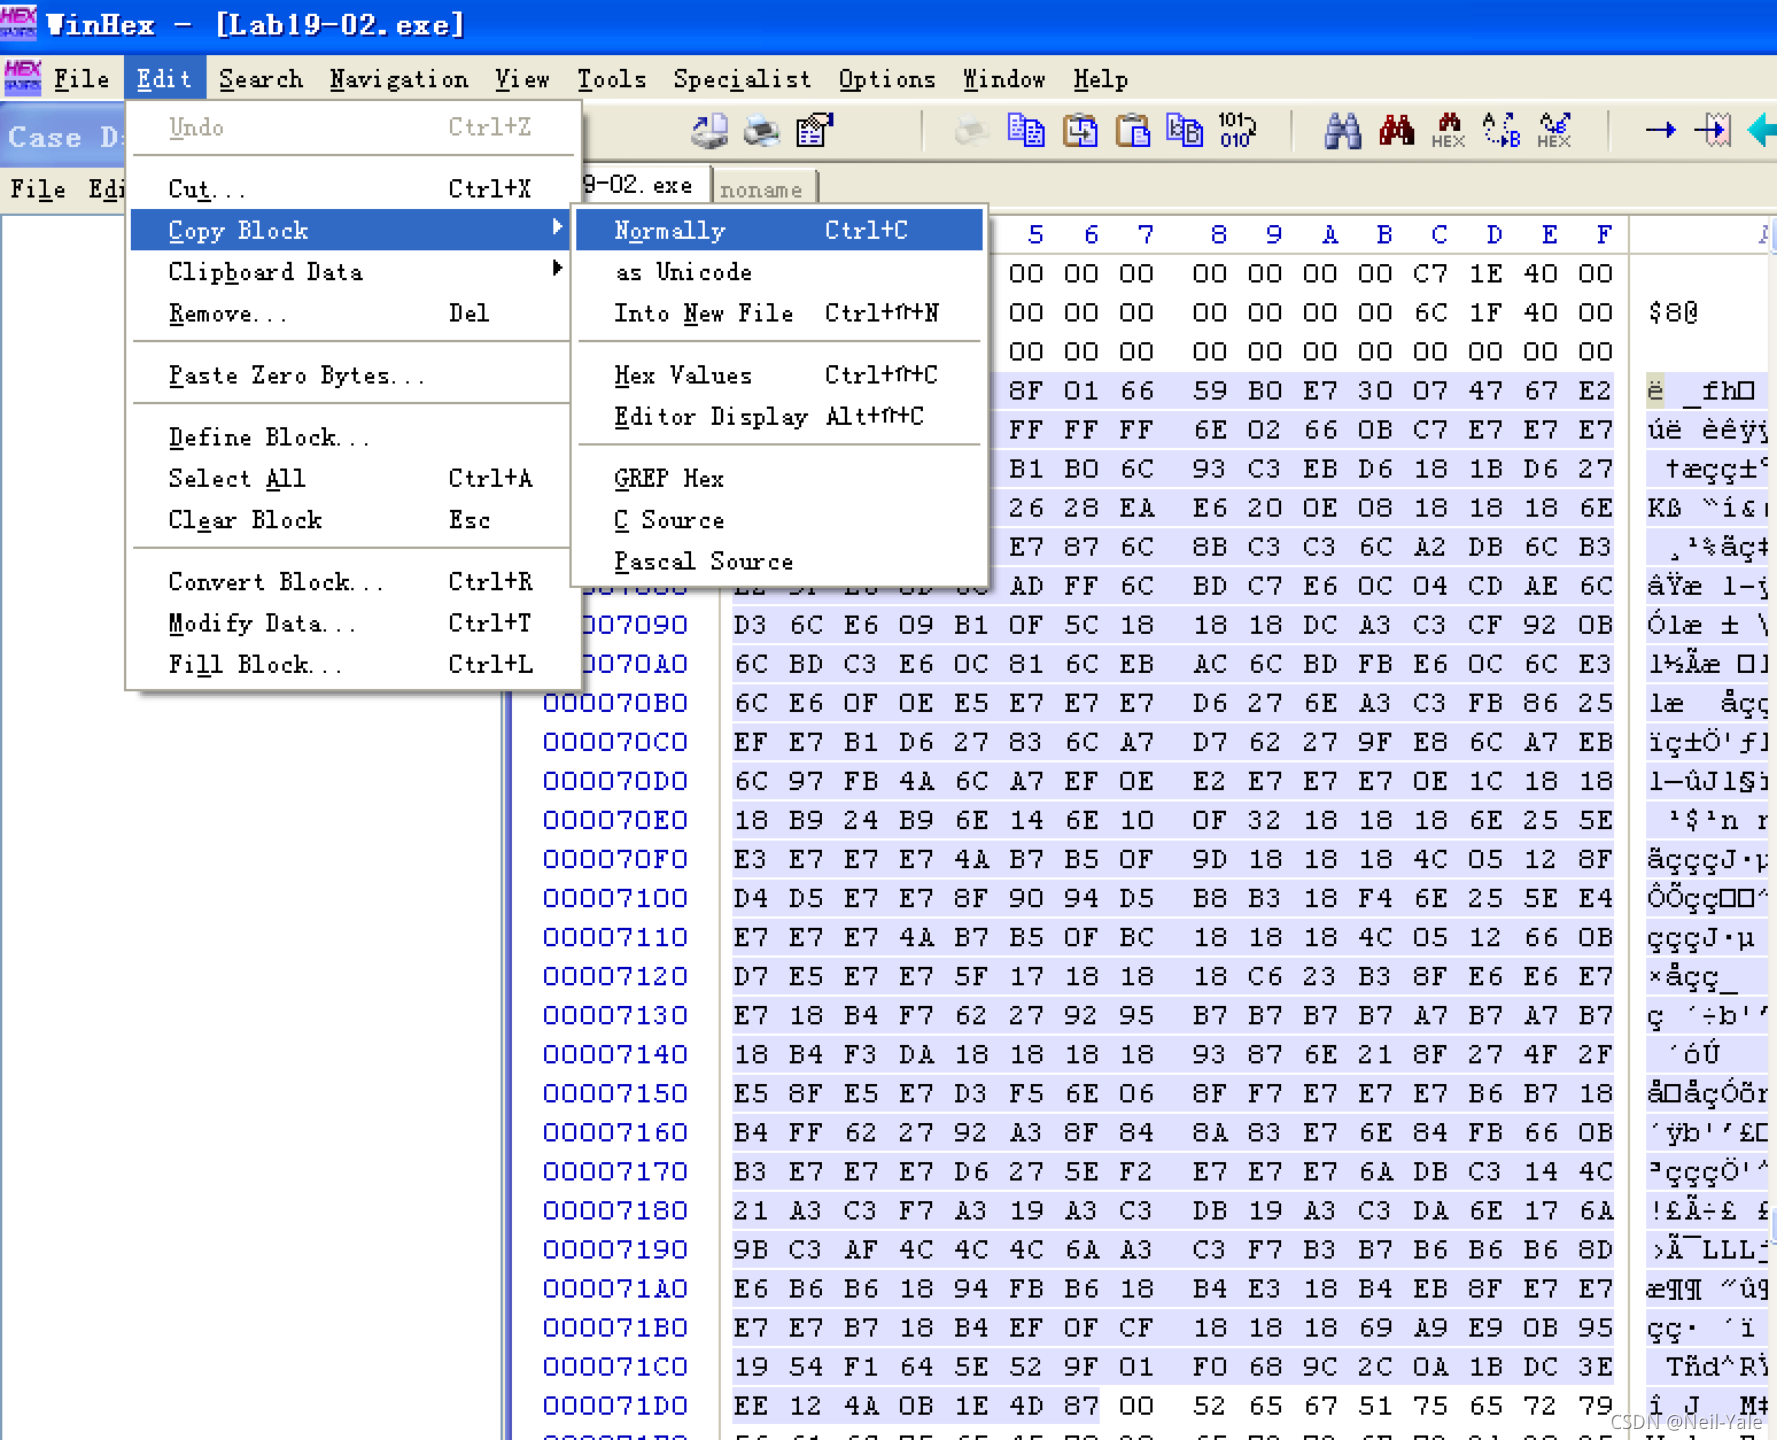Screen dimensions: 1777x1440
Task: Click the Replace Text A-to-B icon
Action: click(1501, 131)
